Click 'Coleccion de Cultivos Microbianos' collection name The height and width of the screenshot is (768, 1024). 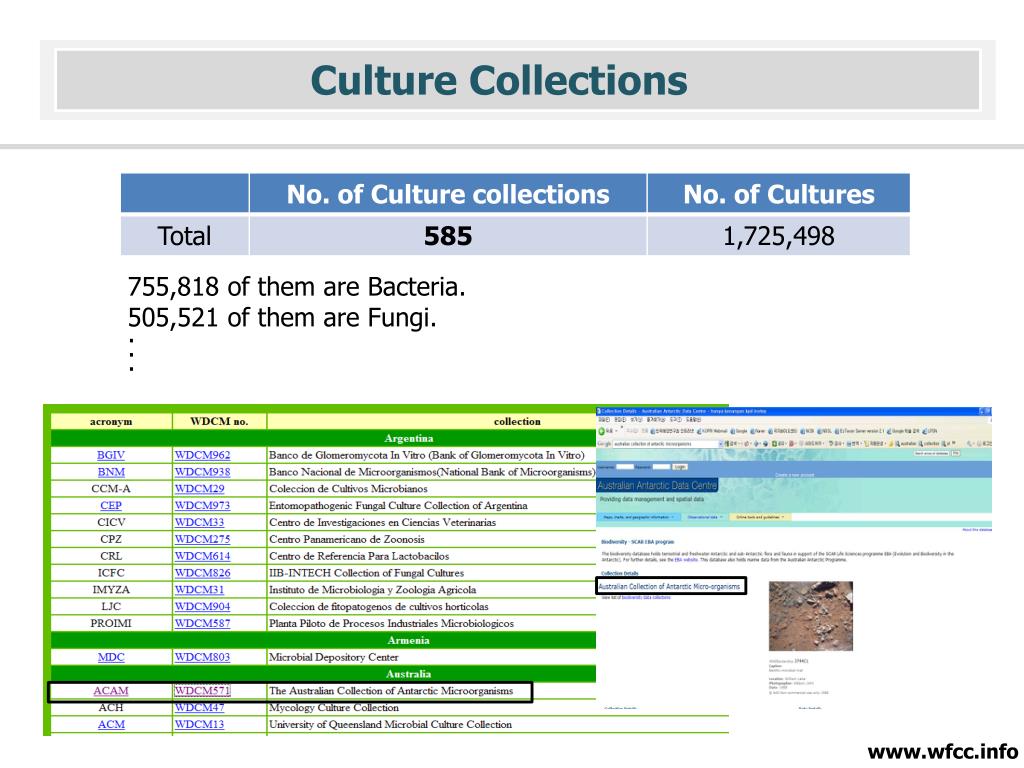348,488
